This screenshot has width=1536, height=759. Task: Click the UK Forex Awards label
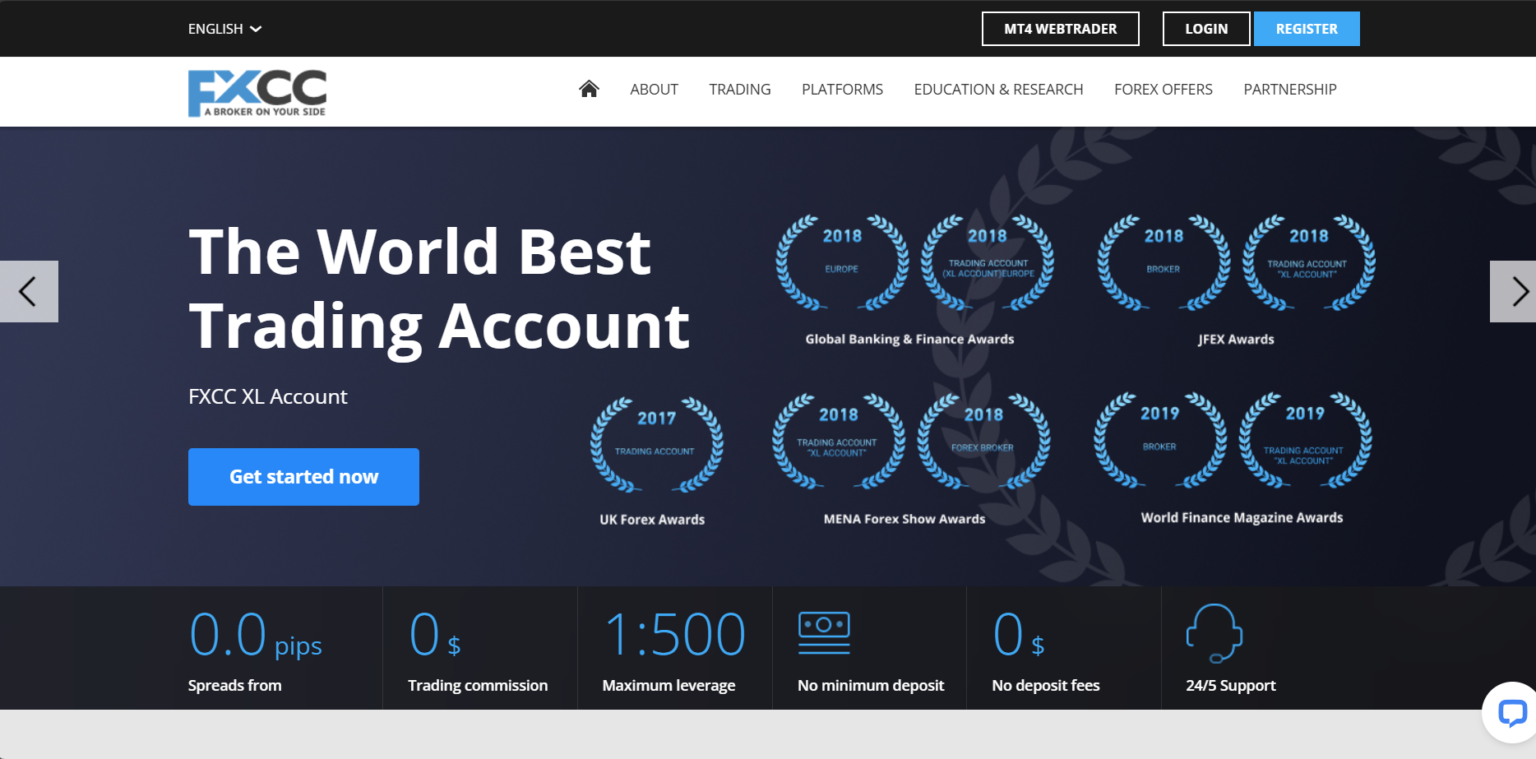pyautogui.click(x=652, y=519)
